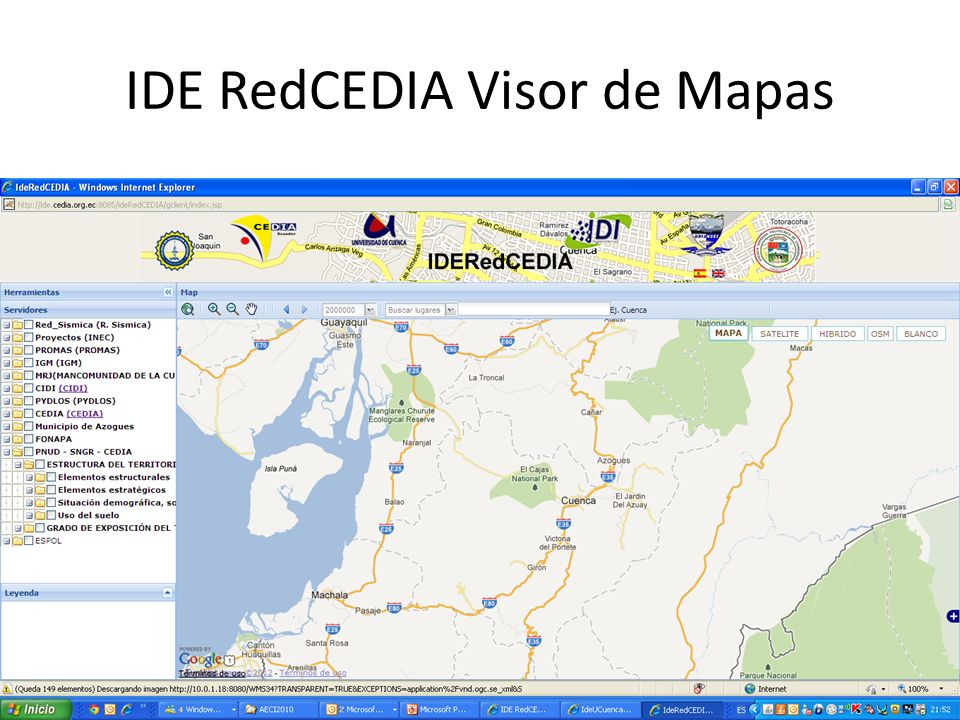This screenshot has width=960, height=720.
Task: Switch base layer to OSM
Action: pyautogui.click(x=880, y=334)
